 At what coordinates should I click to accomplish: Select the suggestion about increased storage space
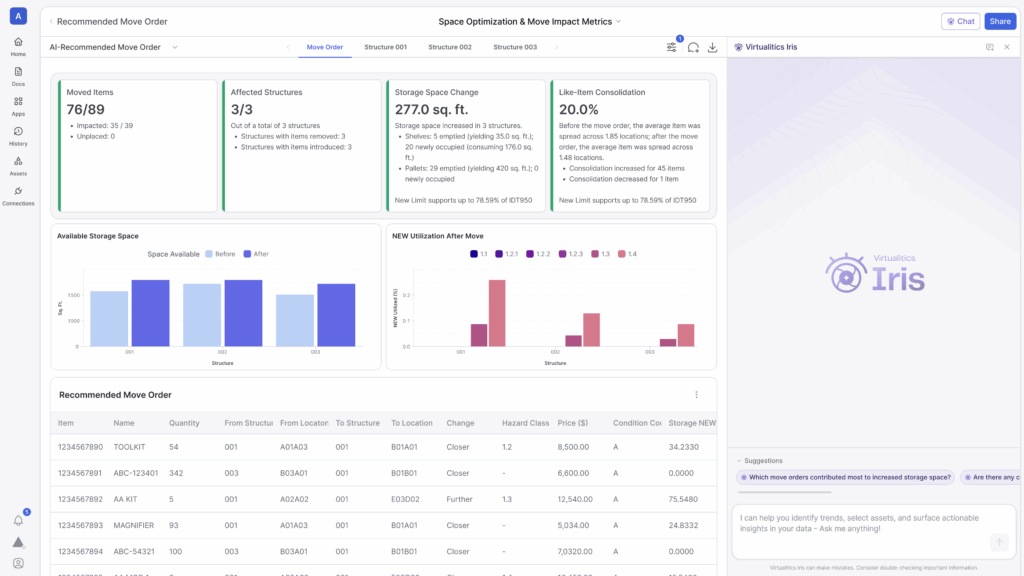[x=845, y=477]
